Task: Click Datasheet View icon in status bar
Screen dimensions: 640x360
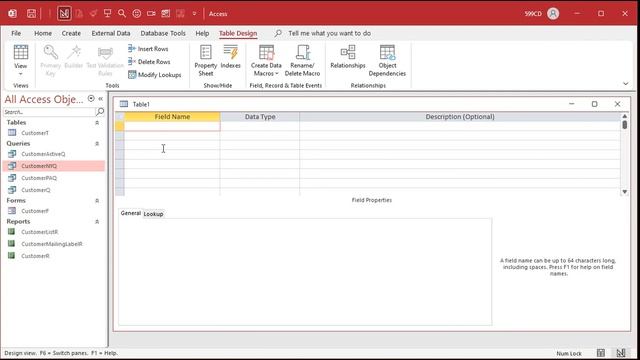Action: tap(601, 353)
